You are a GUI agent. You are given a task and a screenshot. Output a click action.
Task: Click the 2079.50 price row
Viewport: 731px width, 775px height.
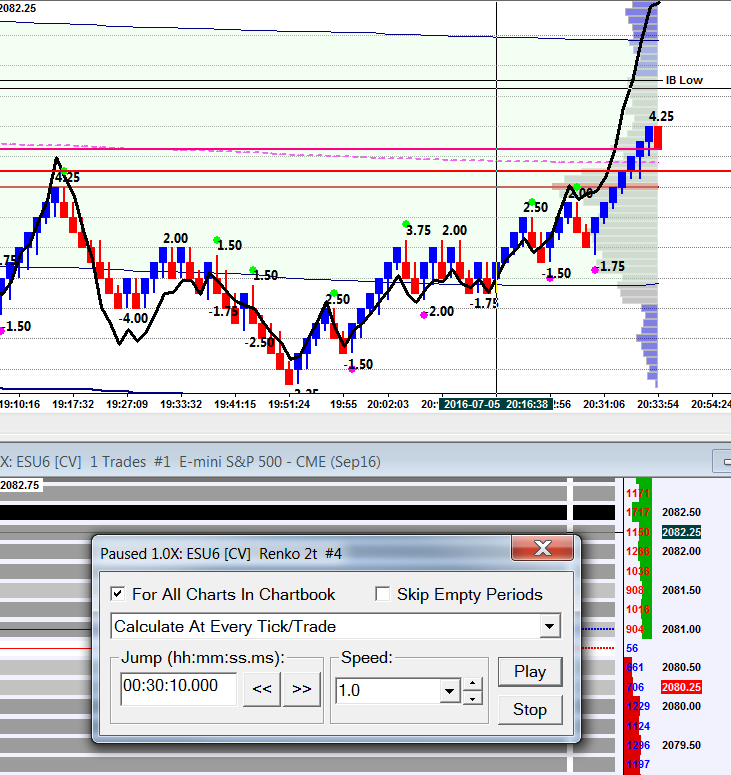point(681,745)
